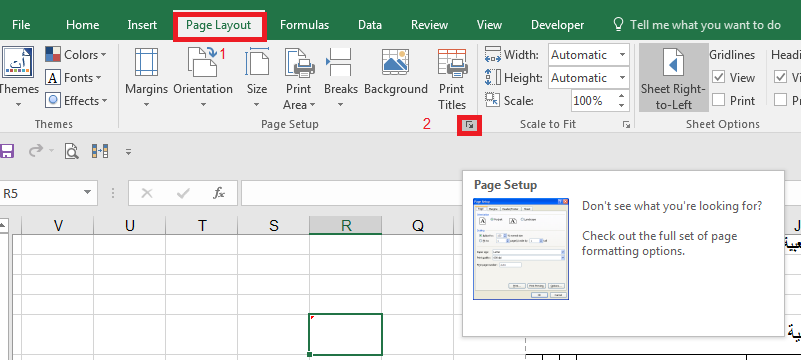Viewport: 801px width, 360px height.
Task: Increase Scale with the up spinner
Action: pos(621,96)
